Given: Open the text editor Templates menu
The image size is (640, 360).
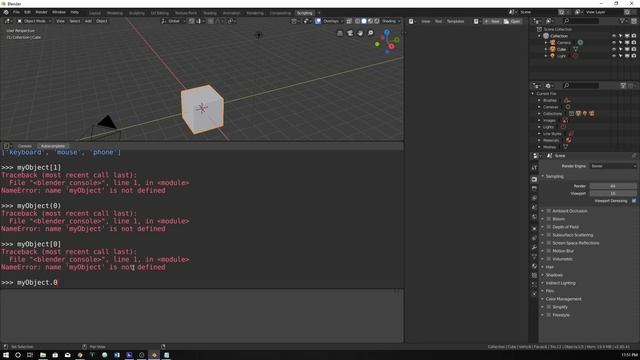Looking at the screenshot, I should 455,21.
